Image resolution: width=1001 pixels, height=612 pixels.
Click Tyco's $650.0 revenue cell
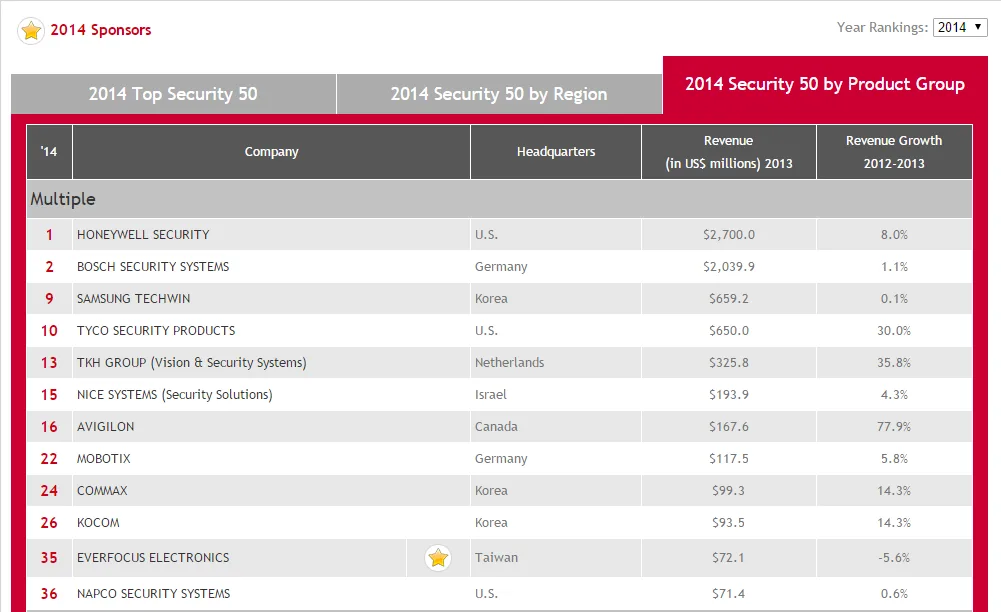728,331
